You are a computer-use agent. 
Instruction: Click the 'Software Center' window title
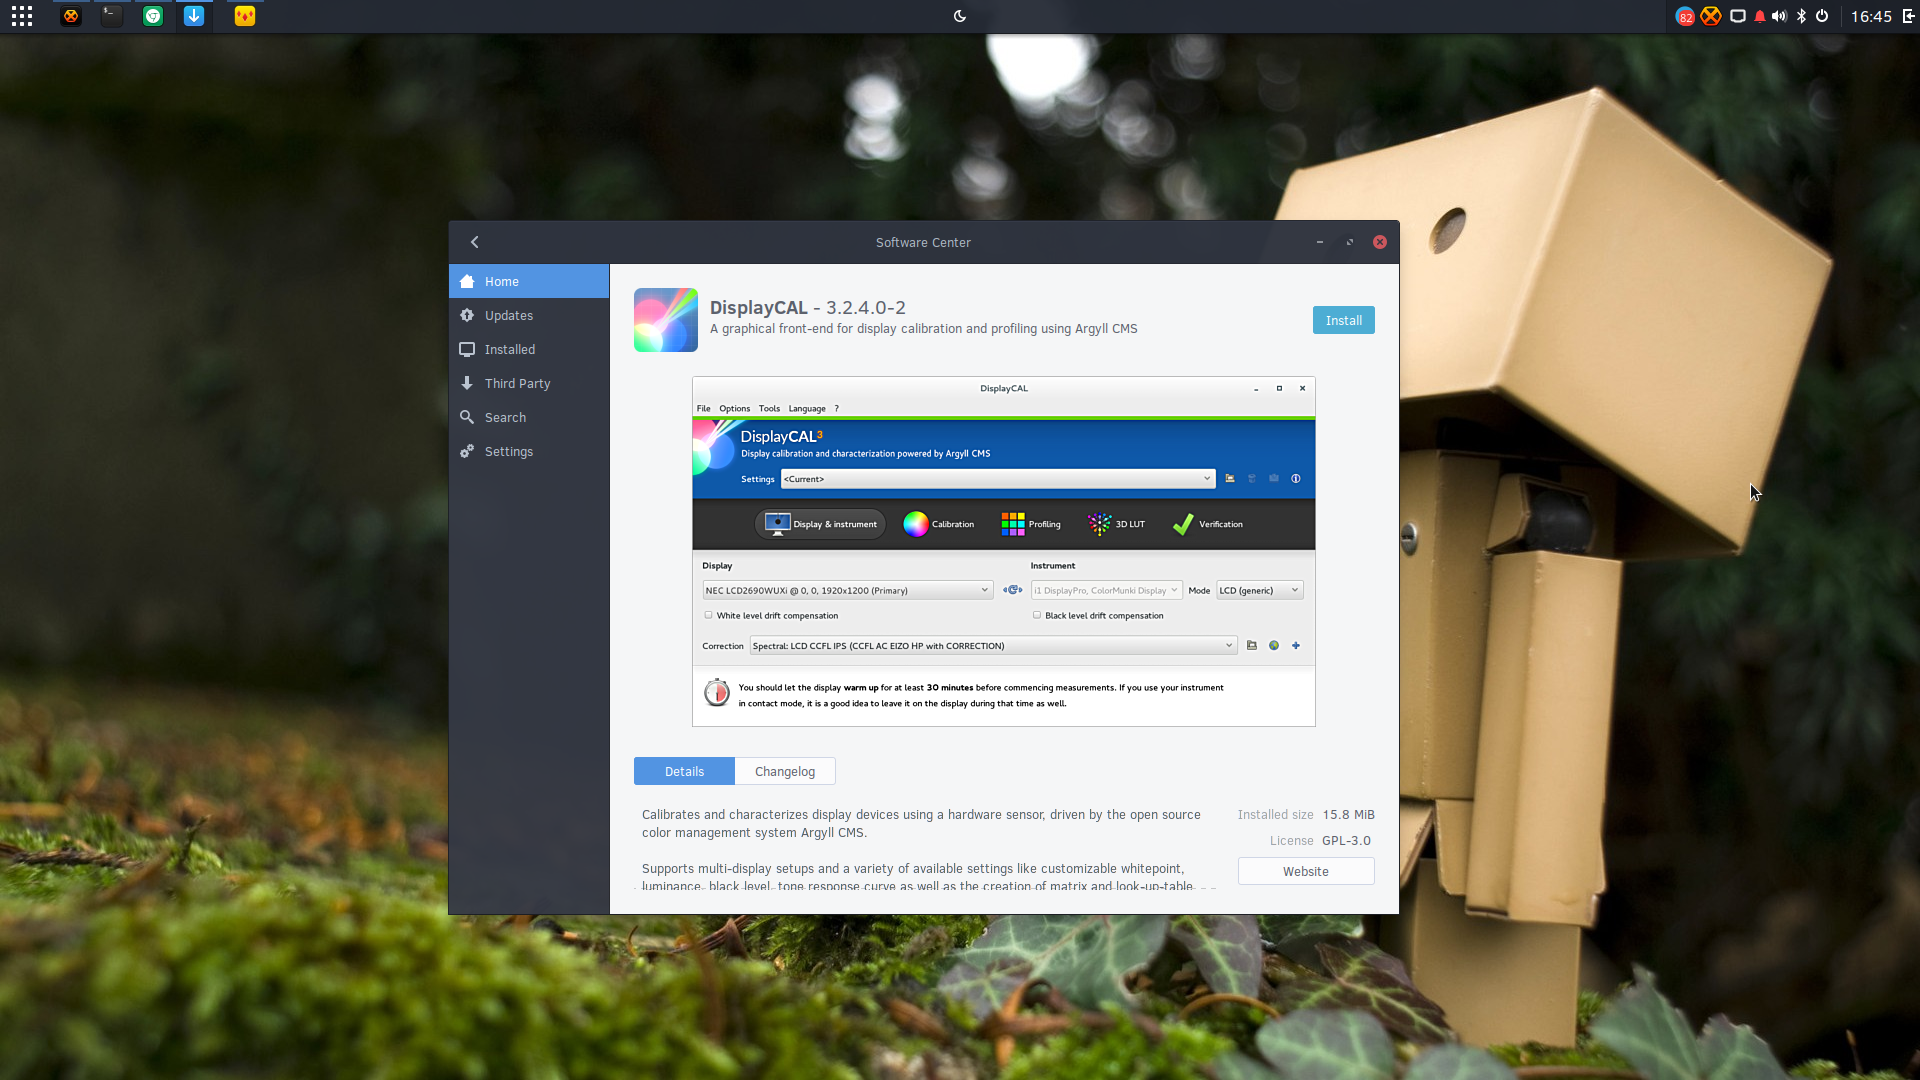click(923, 242)
